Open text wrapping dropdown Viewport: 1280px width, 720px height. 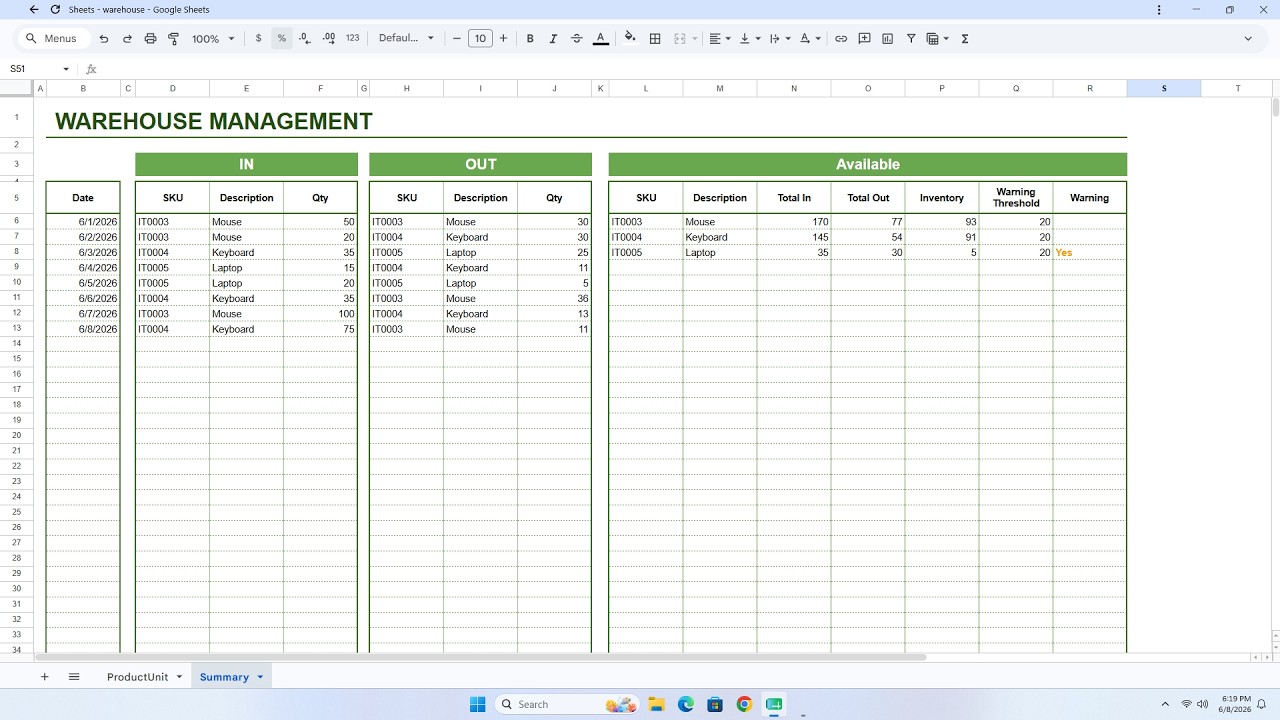click(780, 38)
